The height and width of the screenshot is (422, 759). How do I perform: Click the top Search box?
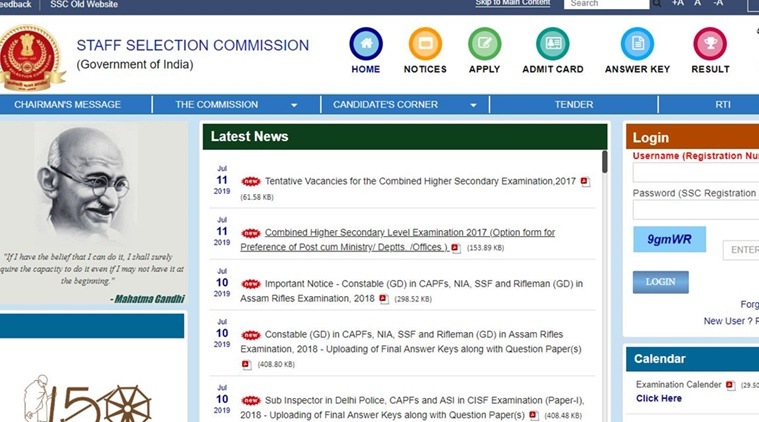[607, 4]
